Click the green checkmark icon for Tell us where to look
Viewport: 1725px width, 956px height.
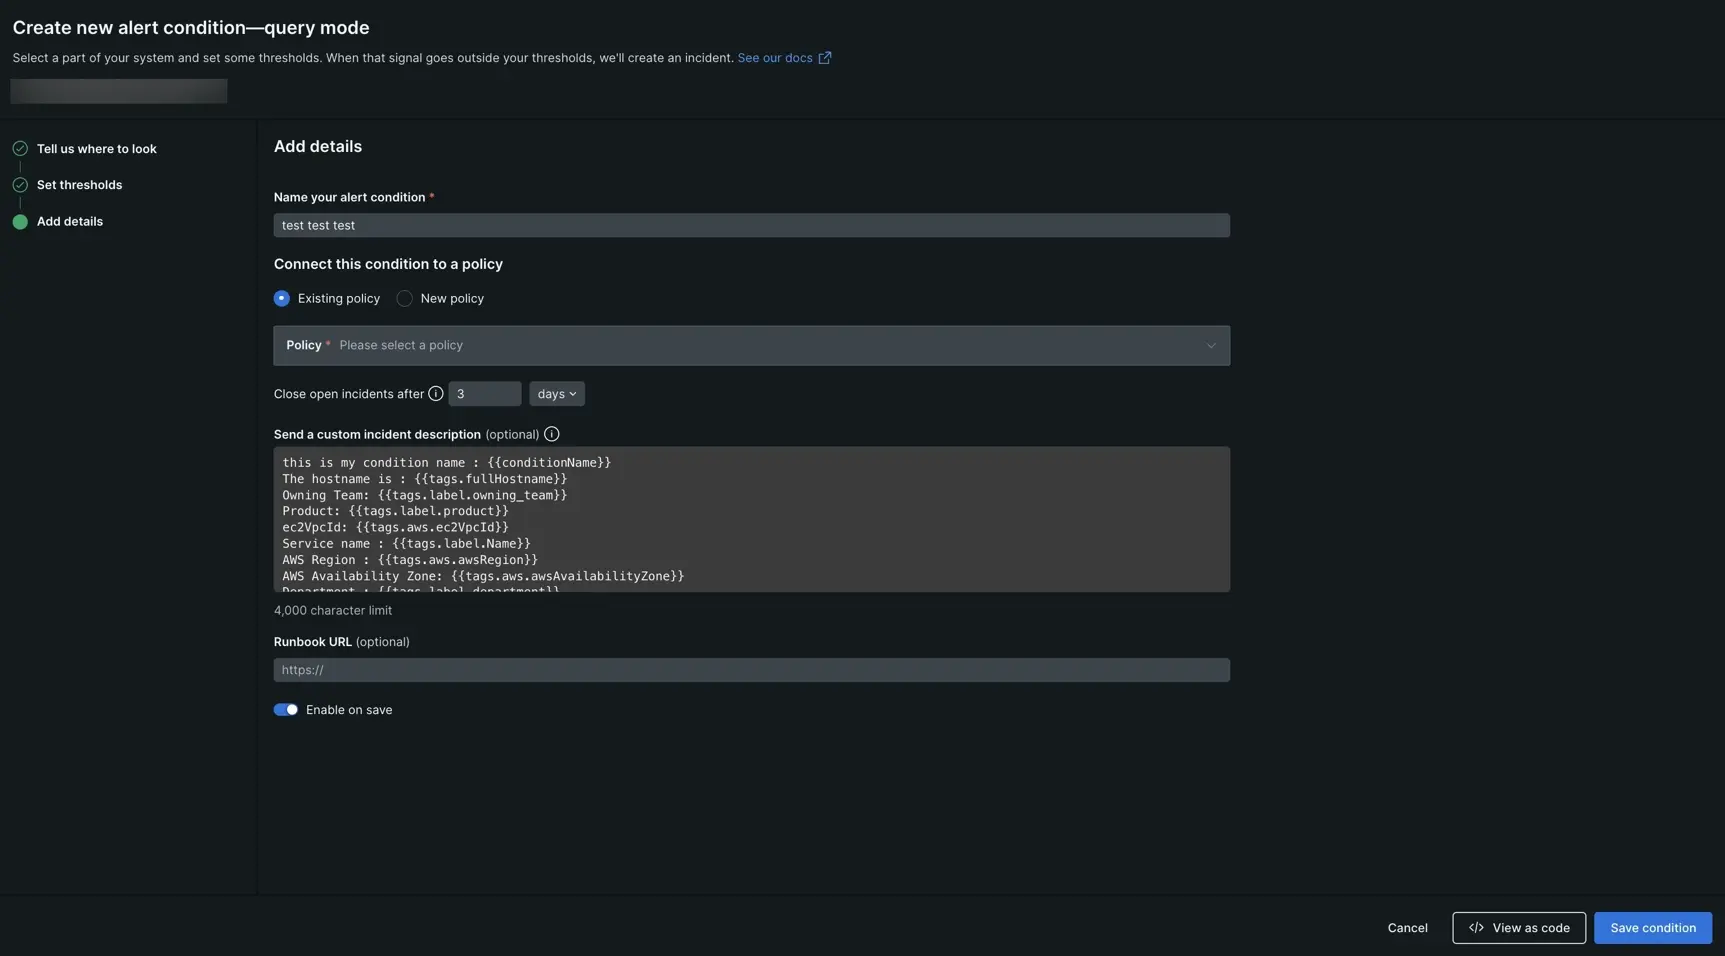pyautogui.click(x=20, y=149)
